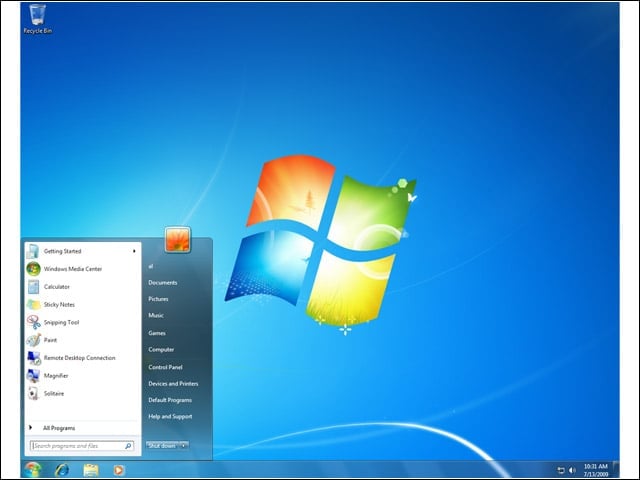Screen dimensions: 640x480
Task: Click the search magnifying glass icon
Action: 128,446
